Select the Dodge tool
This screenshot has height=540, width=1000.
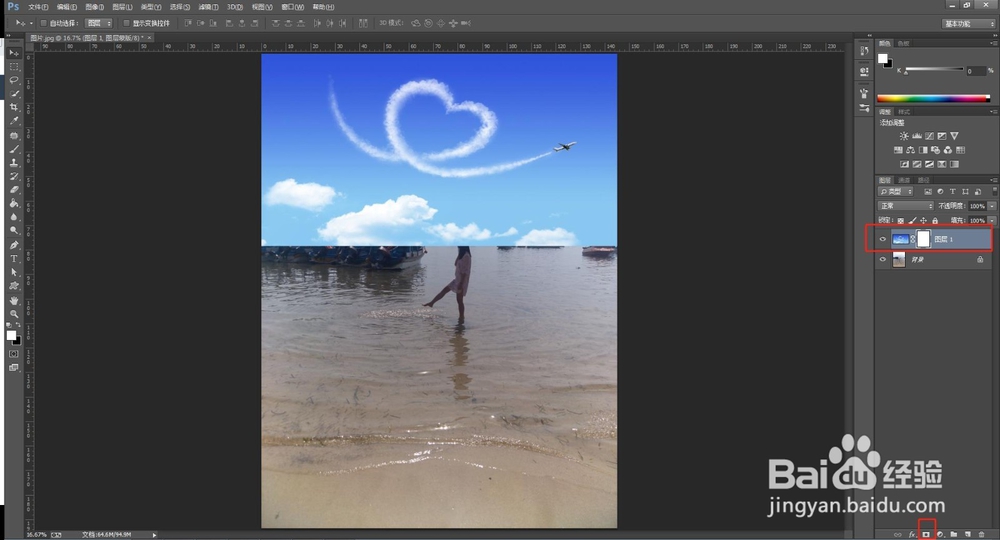[14, 230]
